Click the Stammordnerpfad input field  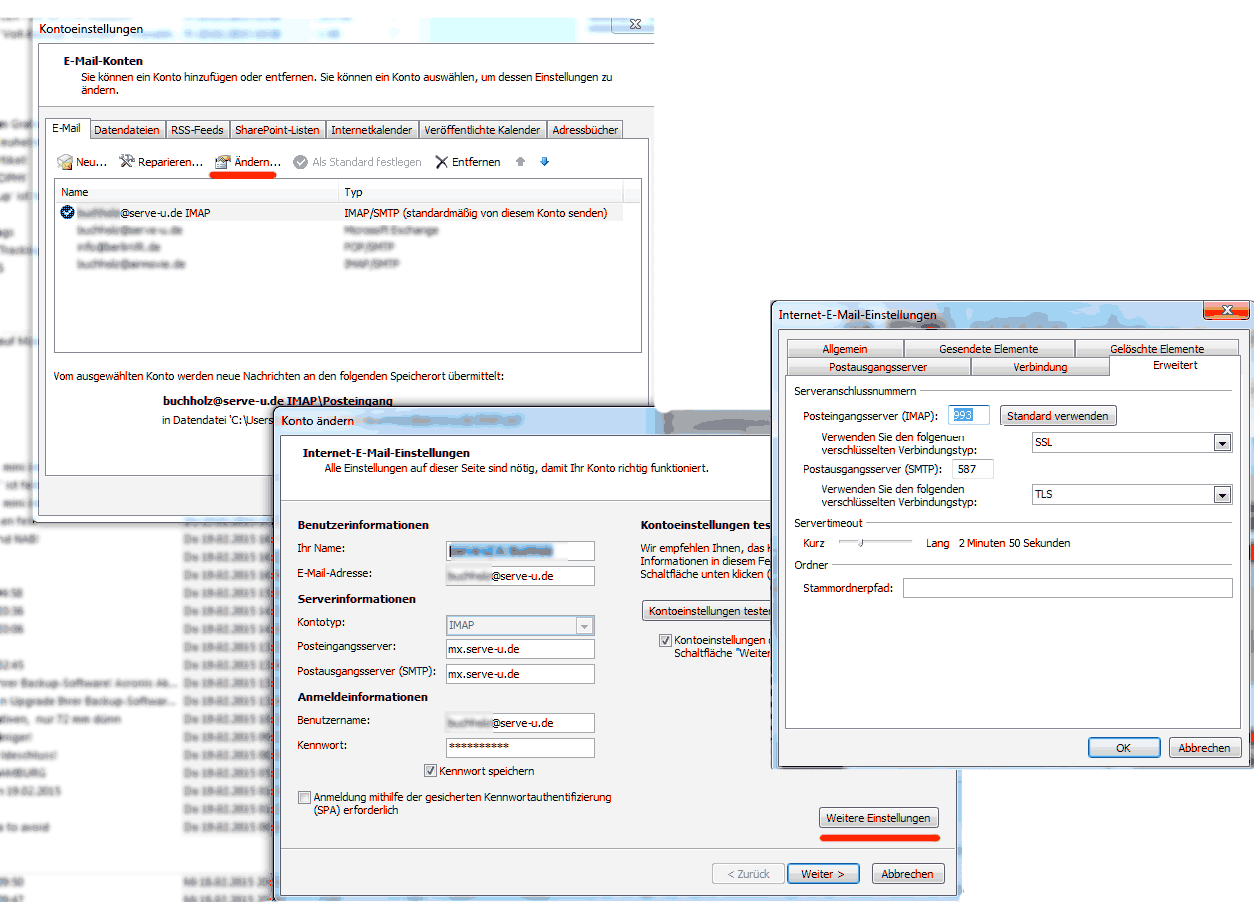click(x=1067, y=588)
